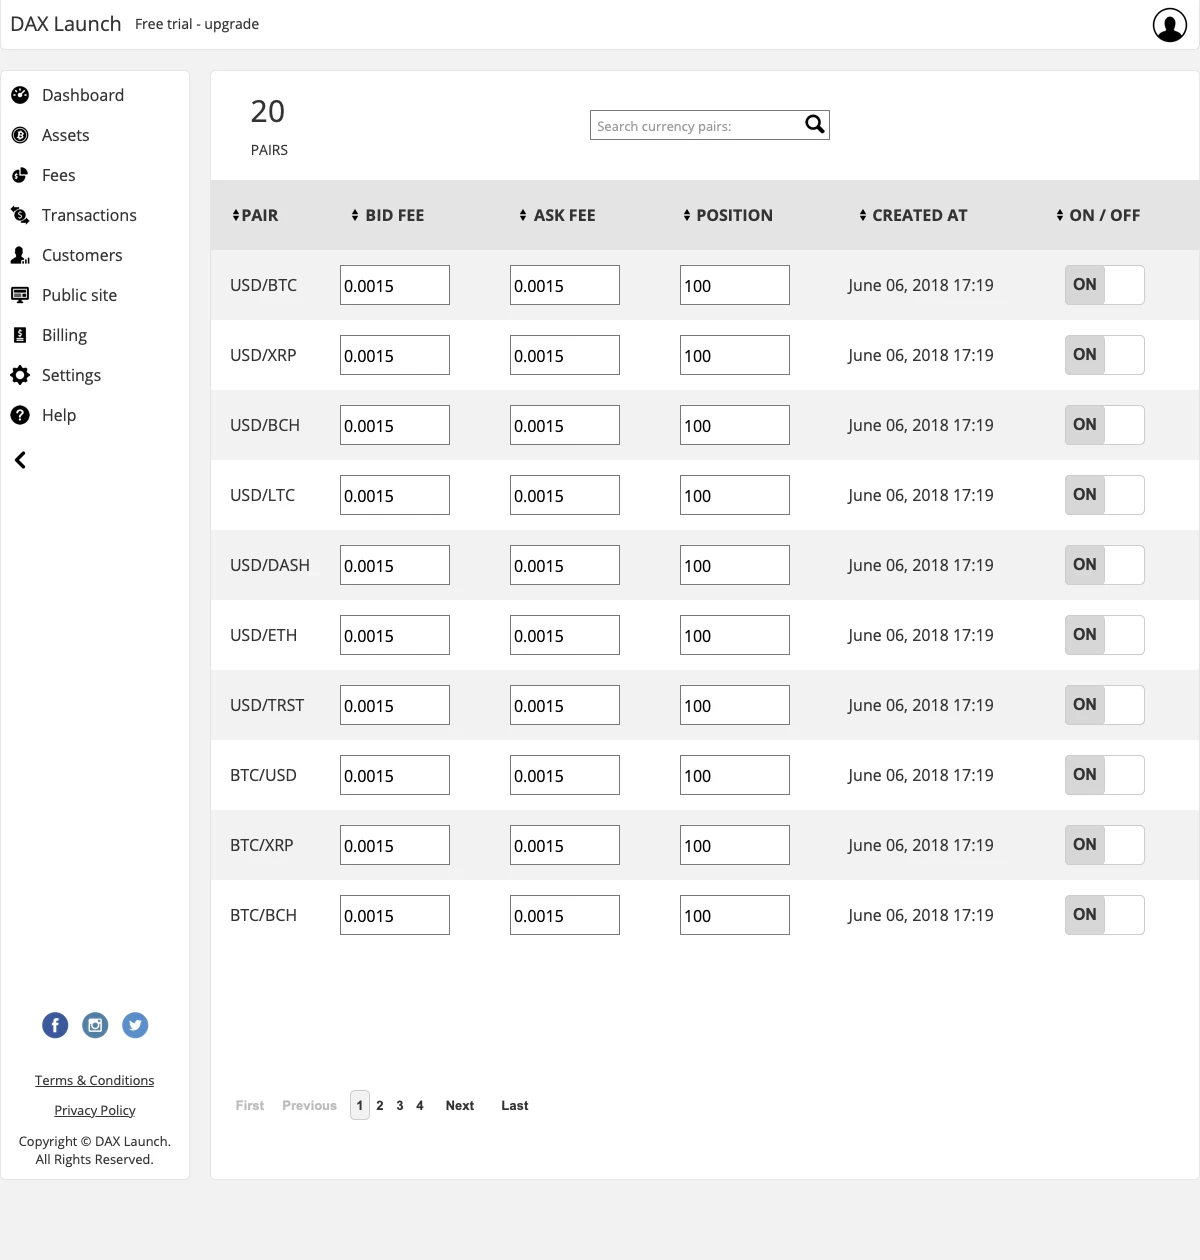The height and width of the screenshot is (1260, 1200).
Task: Click the Billing receipt icon
Action: (20, 335)
